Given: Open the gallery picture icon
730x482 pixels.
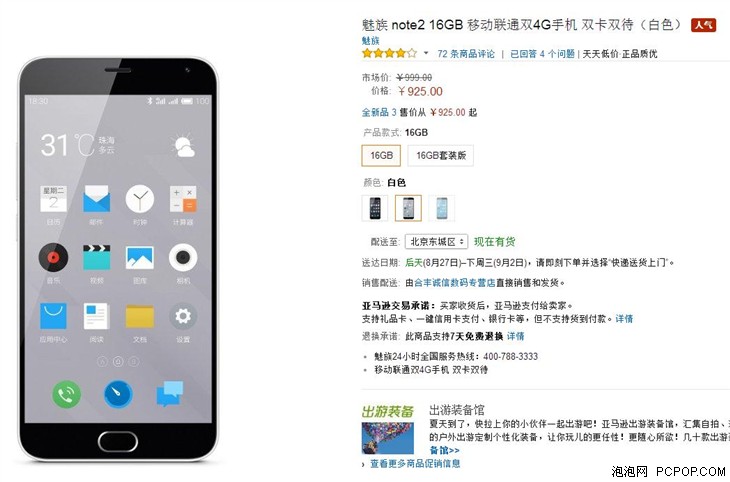Looking at the screenshot, I should pyautogui.click(x=140, y=258).
